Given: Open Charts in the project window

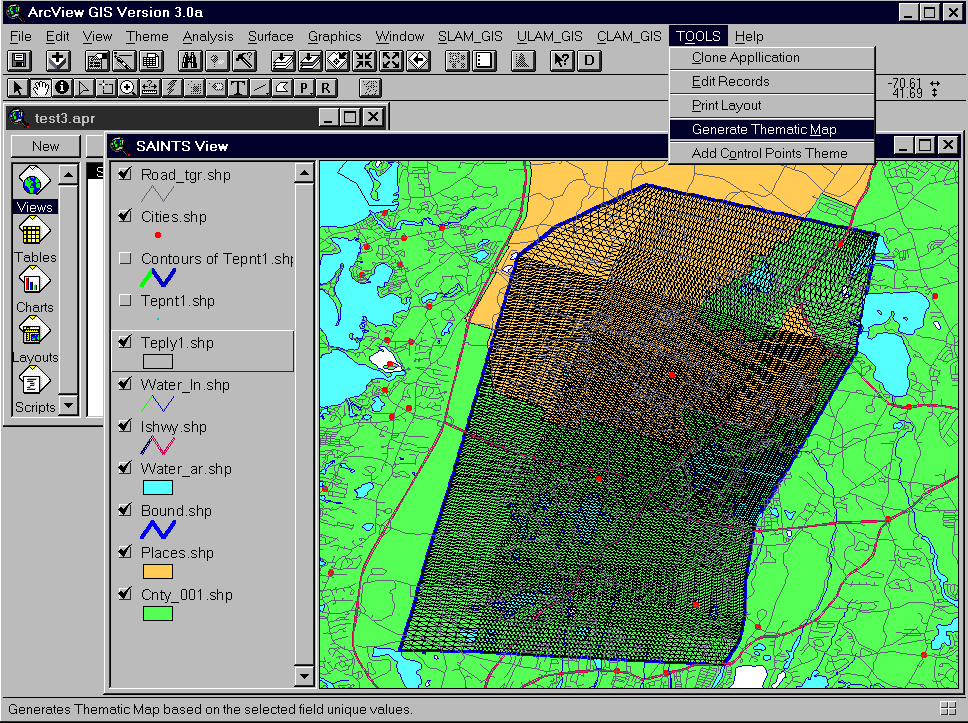Looking at the screenshot, I should click(34, 290).
